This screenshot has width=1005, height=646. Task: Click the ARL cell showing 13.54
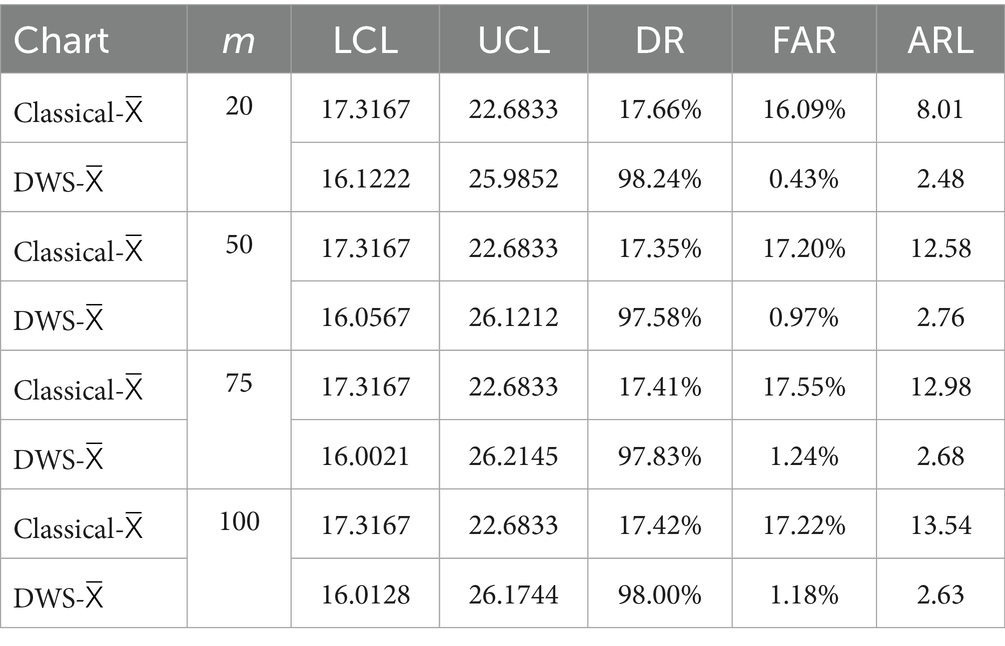[939, 525]
